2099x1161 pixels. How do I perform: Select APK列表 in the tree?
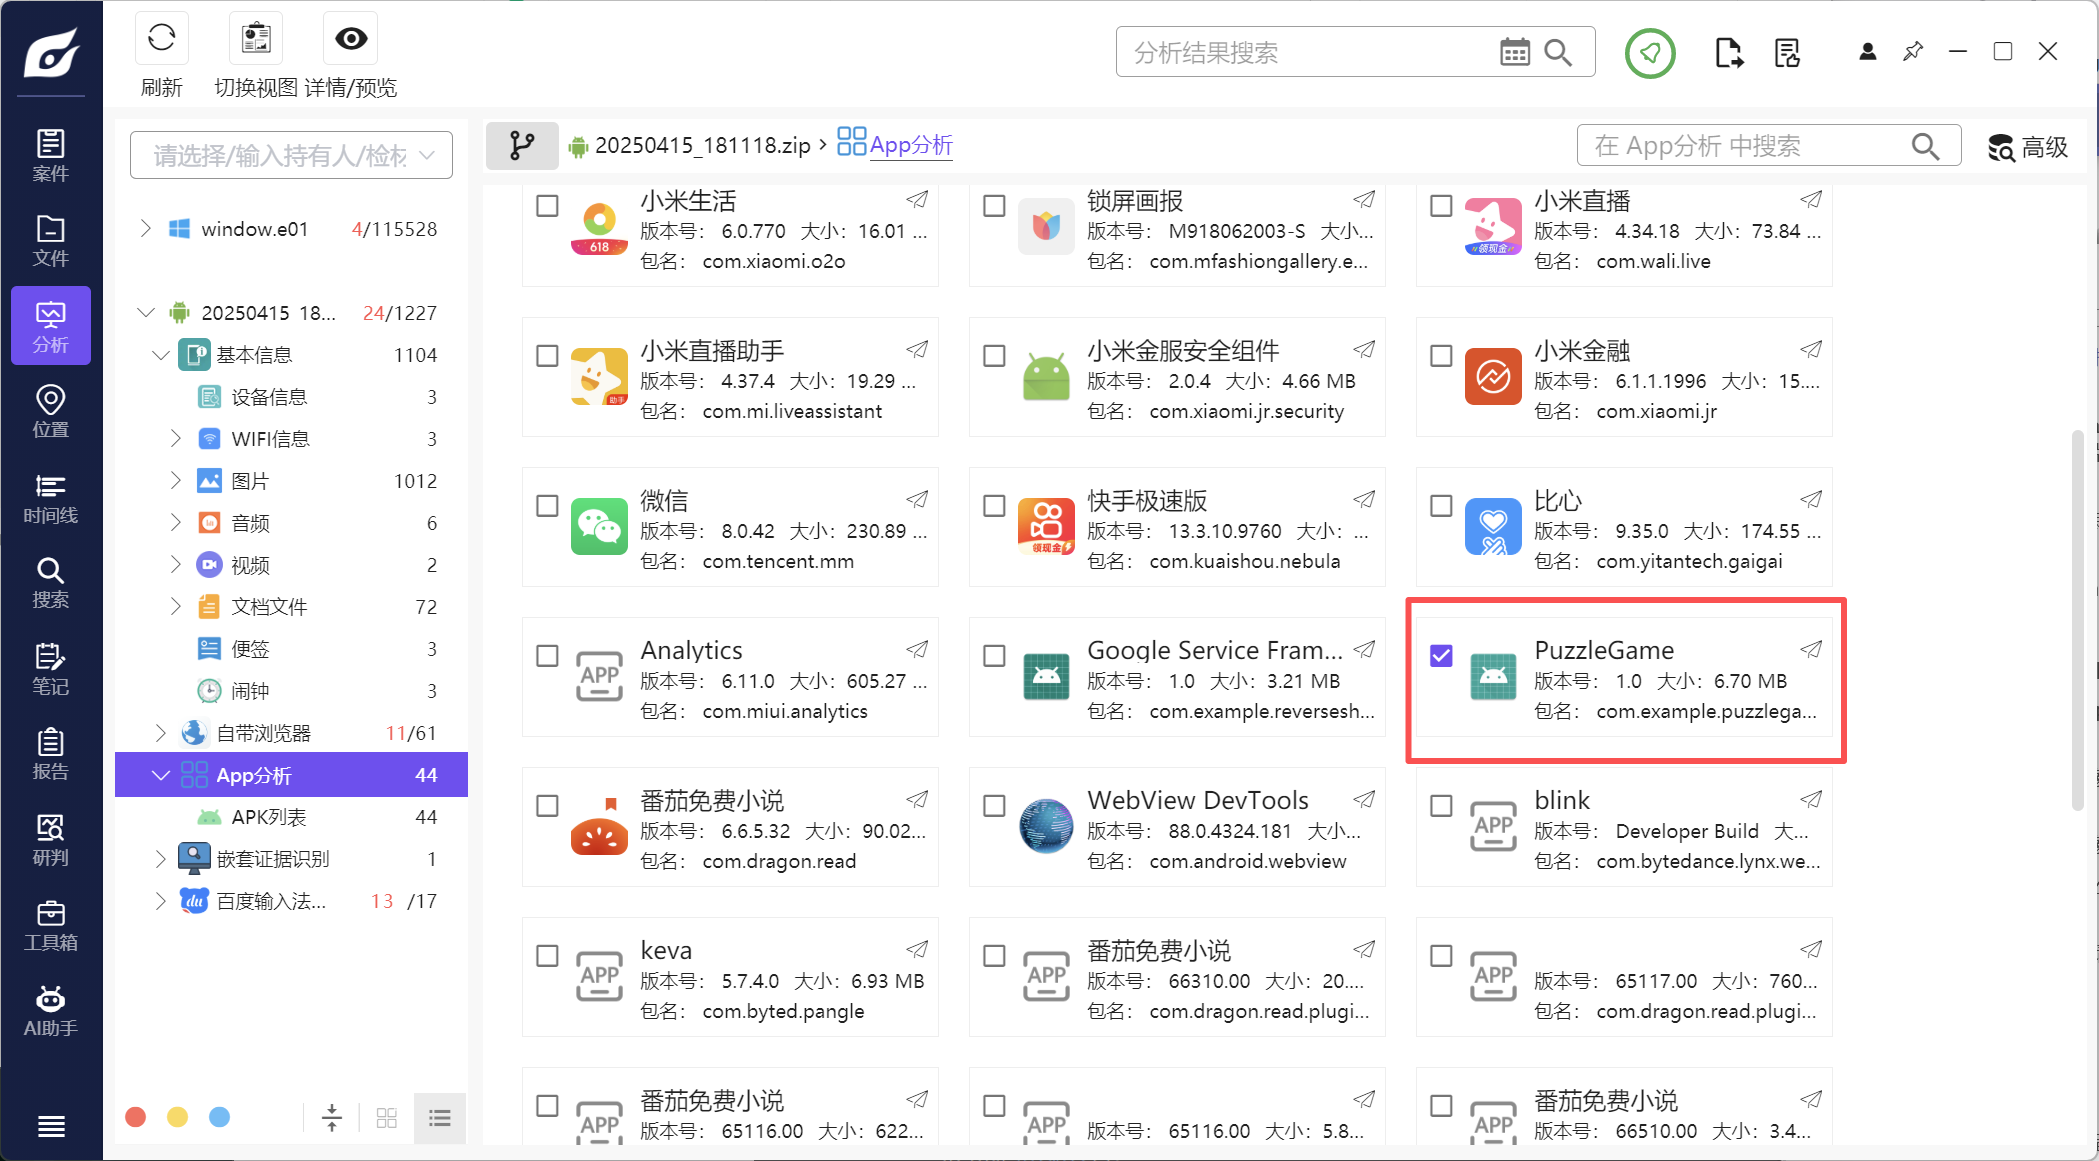point(268,817)
